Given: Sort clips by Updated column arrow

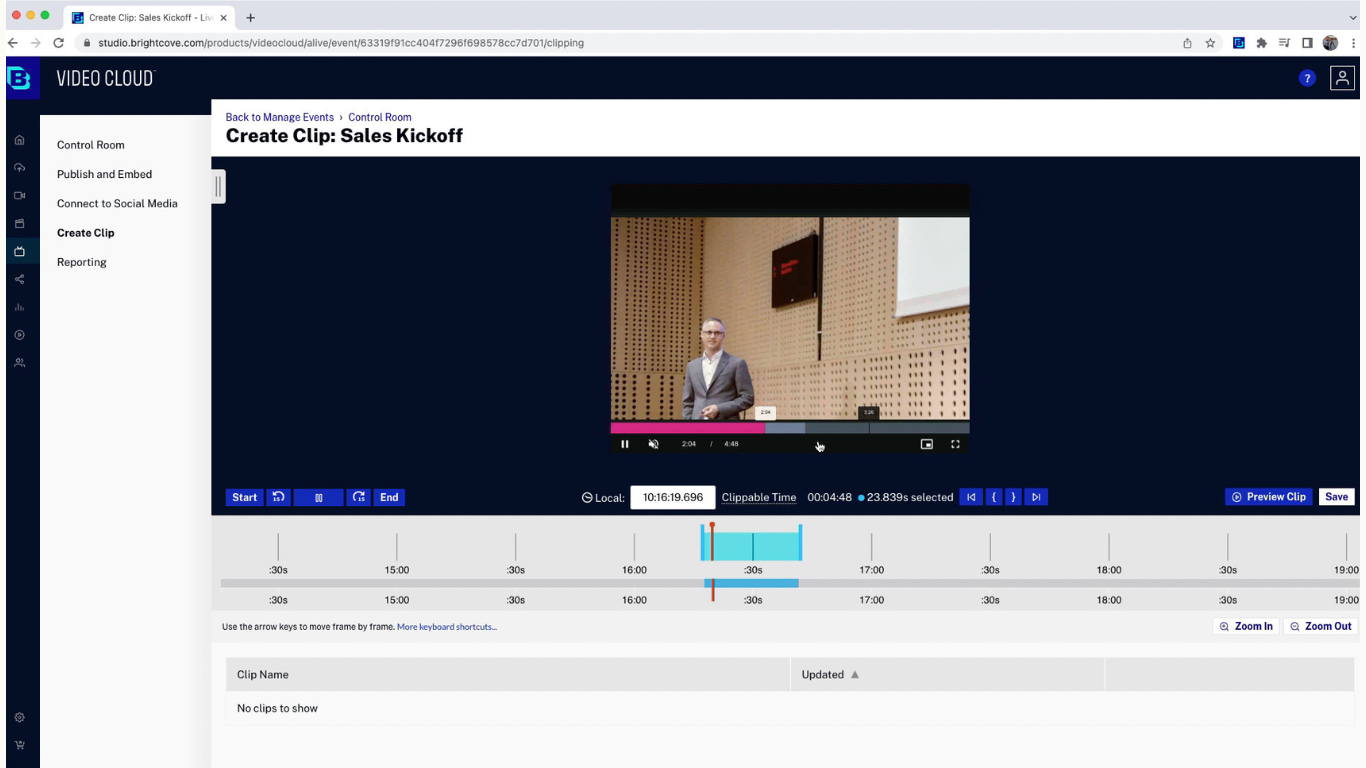Looking at the screenshot, I should pyautogui.click(x=855, y=675).
